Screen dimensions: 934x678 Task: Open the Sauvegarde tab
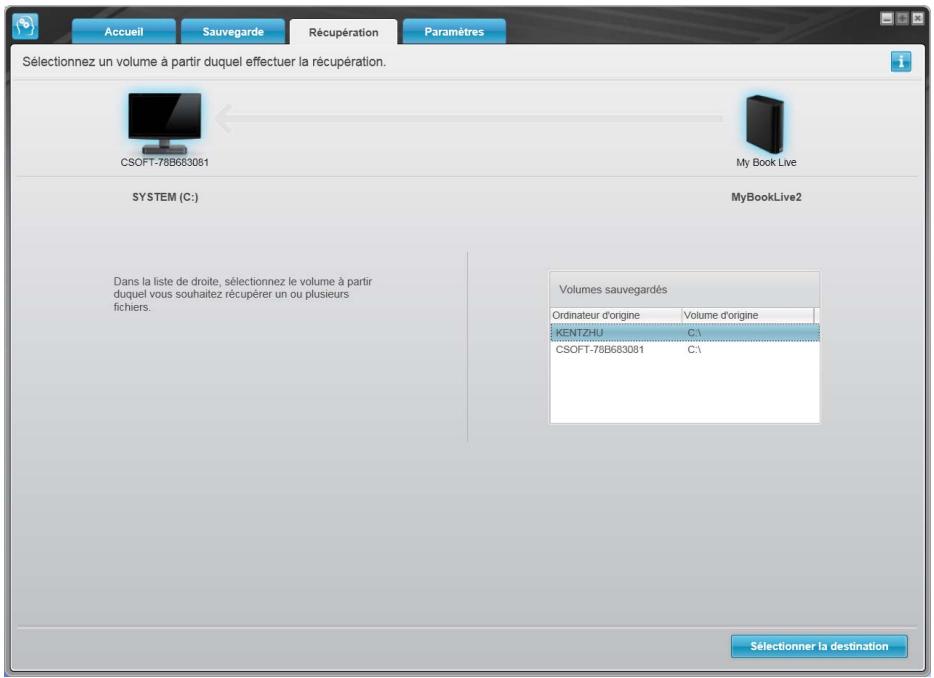coord(233,32)
